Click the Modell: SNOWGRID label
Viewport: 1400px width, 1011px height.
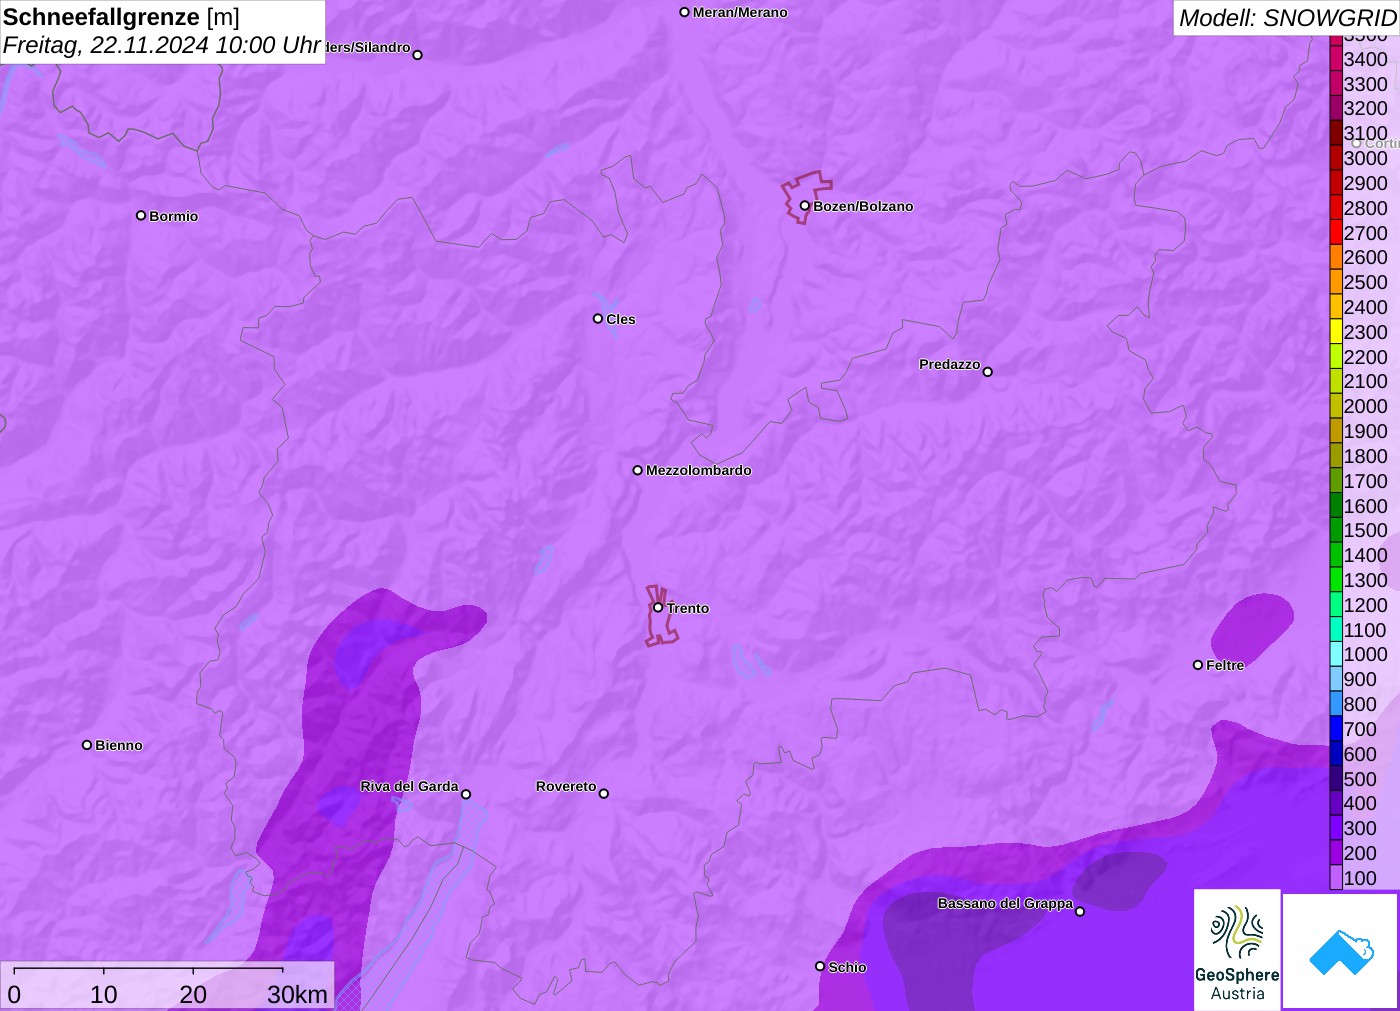pyautogui.click(x=1287, y=18)
